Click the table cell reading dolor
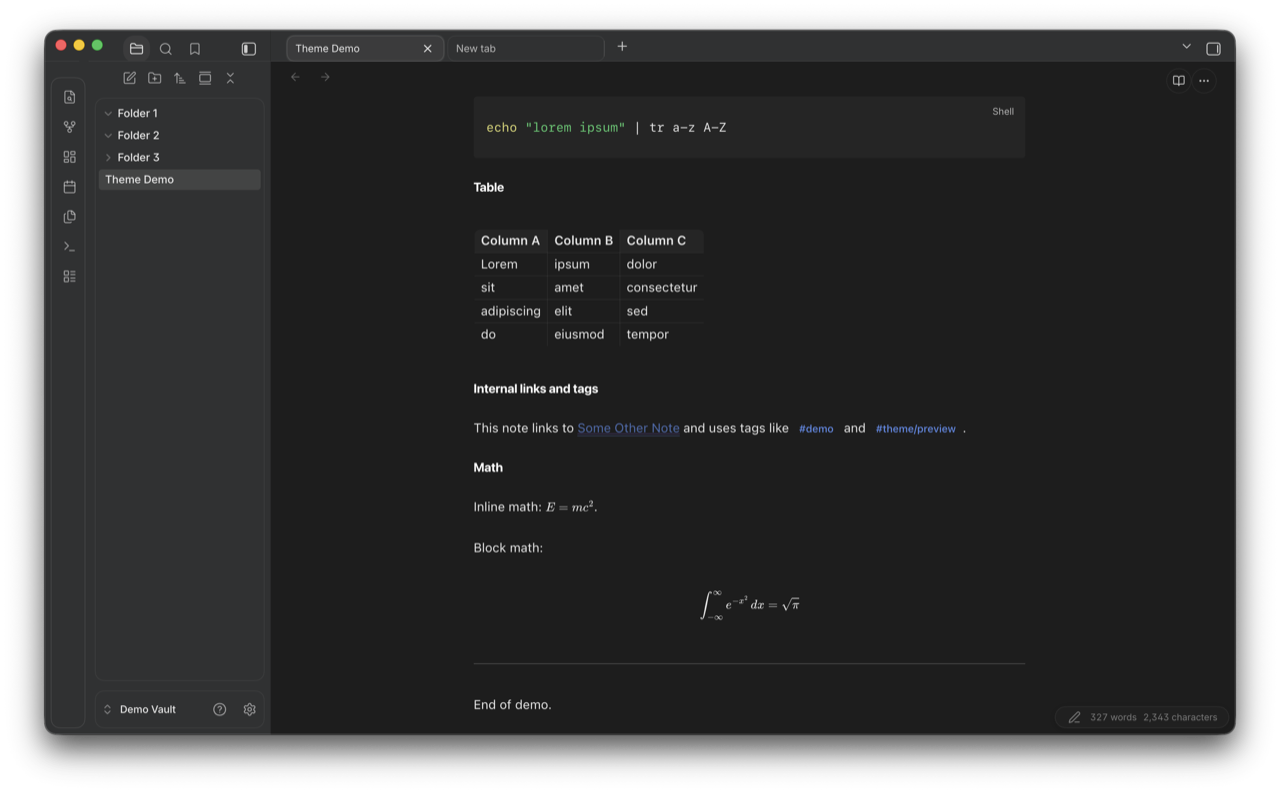This screenshot has width=1280, height=793. point(662,265)
